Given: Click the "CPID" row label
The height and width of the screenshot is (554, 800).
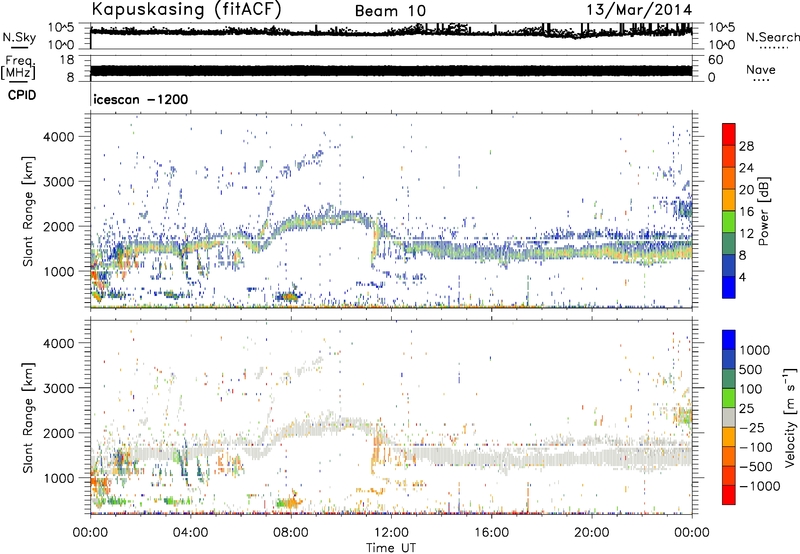Looking at the screenshot, I should (x=22, y=95).
